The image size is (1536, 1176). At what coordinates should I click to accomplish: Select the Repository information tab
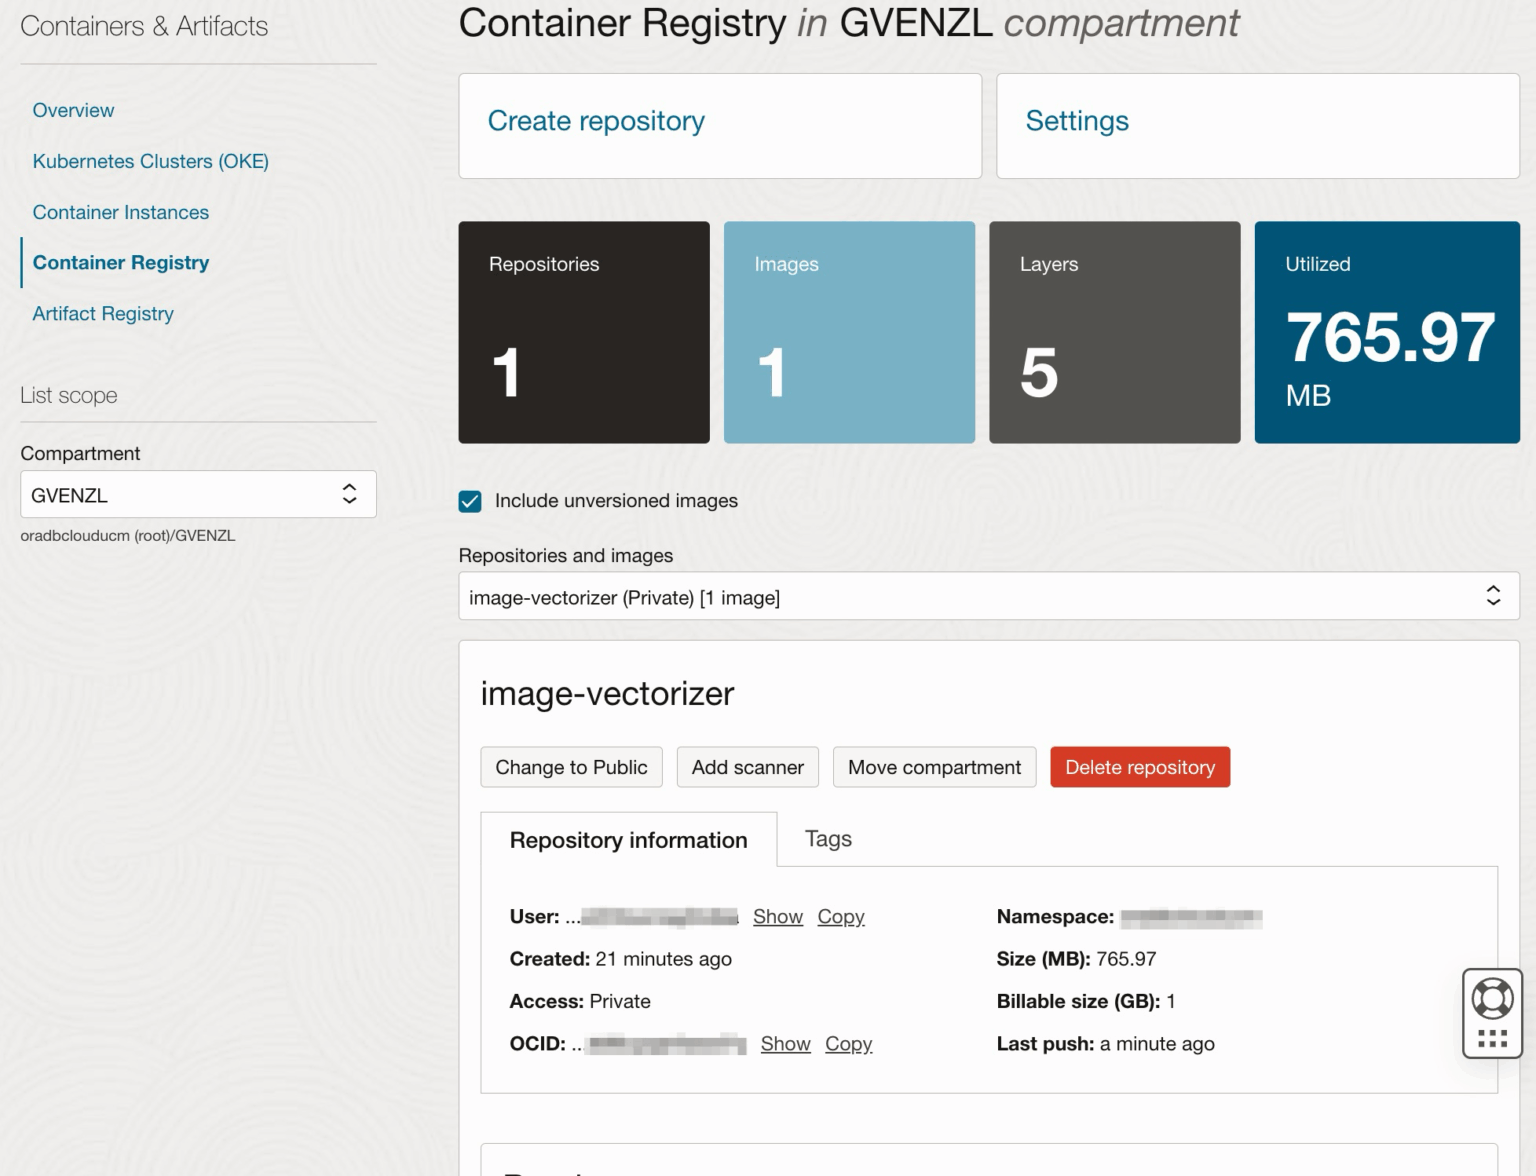click(628, 840)
